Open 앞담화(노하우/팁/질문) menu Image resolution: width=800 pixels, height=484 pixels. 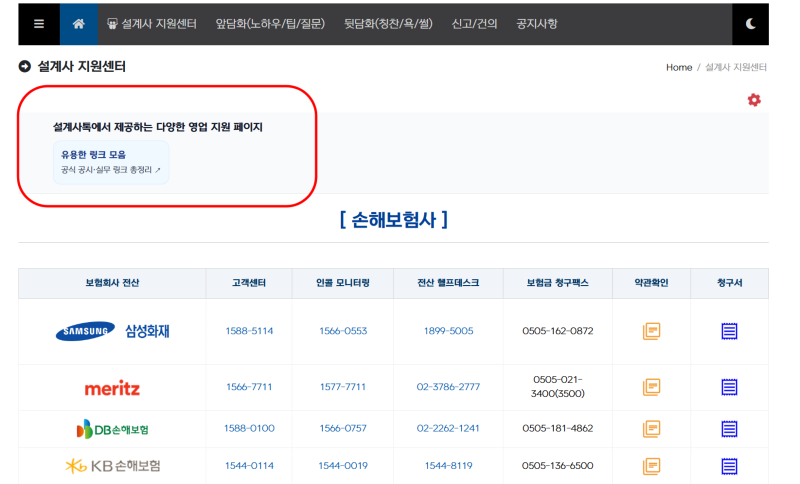coord(270,24)
